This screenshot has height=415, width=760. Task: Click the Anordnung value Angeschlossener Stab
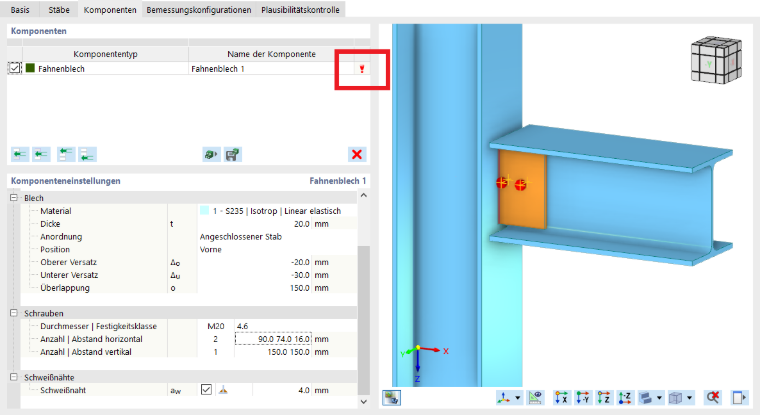240,237
